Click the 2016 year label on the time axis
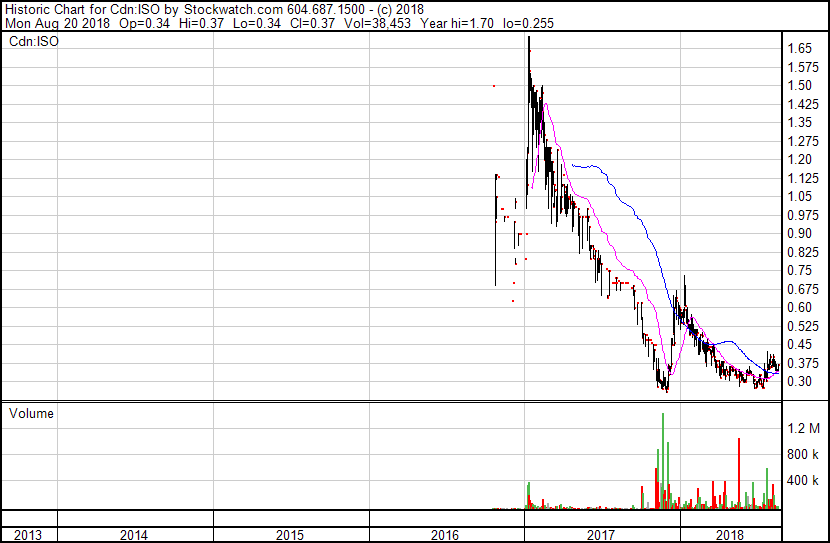Image resolution: width=830 pixels, height=543 pixels. tap(445, 535)
